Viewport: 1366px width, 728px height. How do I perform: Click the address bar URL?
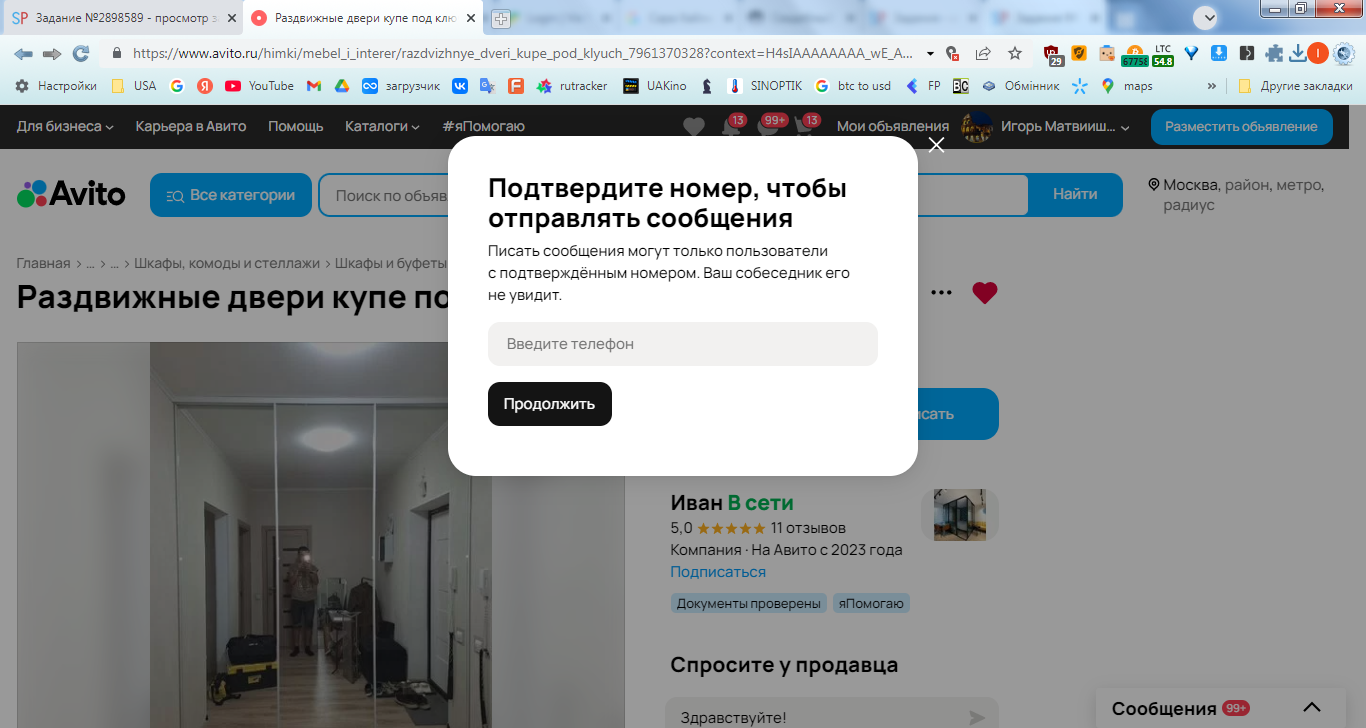[523, 53]
